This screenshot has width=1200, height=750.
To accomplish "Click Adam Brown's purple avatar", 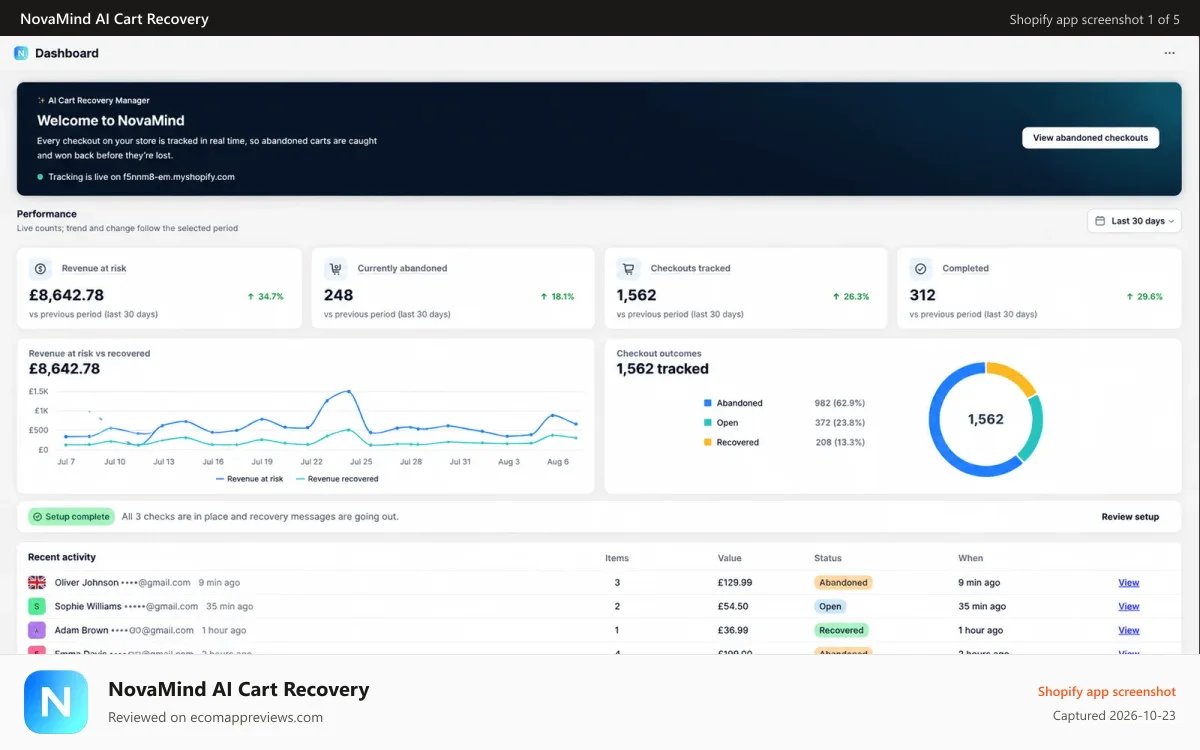I will coord(37,630).
